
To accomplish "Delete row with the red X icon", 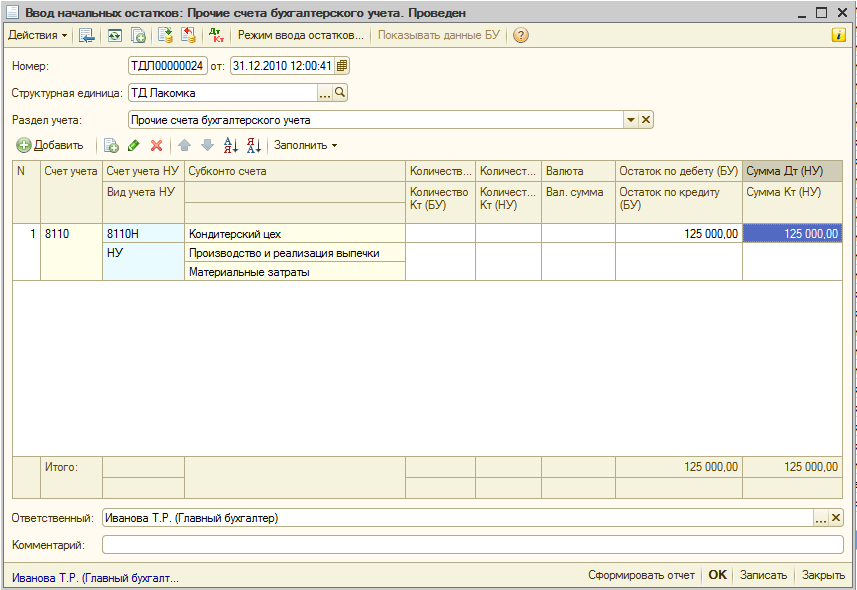I will click(x=156, y=145).
